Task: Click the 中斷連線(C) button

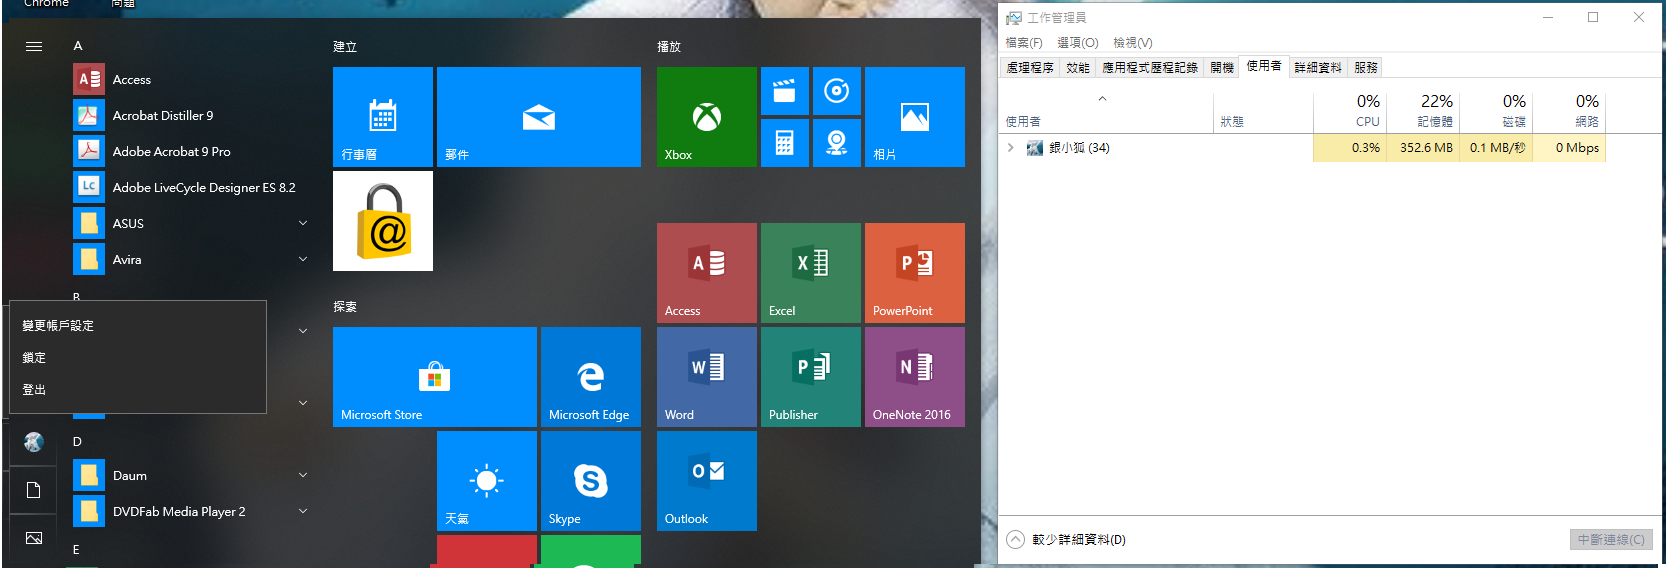Action: tap(1611, 539)
